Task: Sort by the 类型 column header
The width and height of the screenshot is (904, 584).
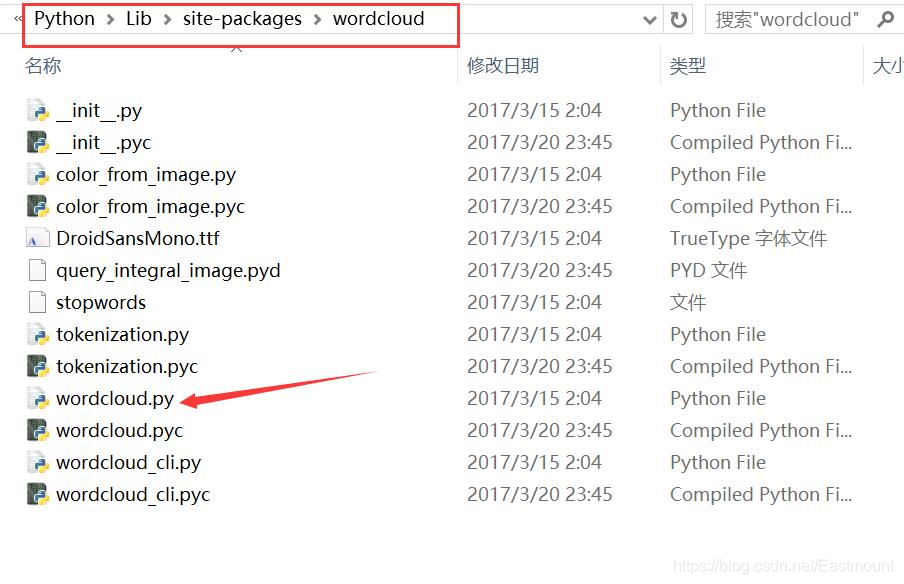Action: pyautogui.click(x=688, y=66)
